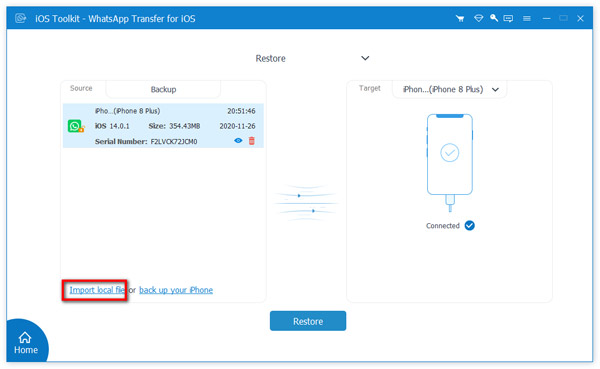The height and width of the screenshot is (369, 600).
Task: Click the connected phone illustration
Action: (450, 163)
